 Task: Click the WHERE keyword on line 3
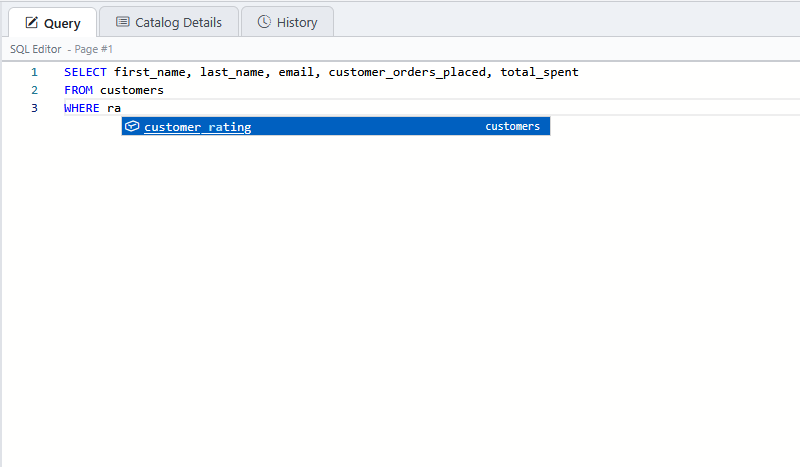click(82, 108)
